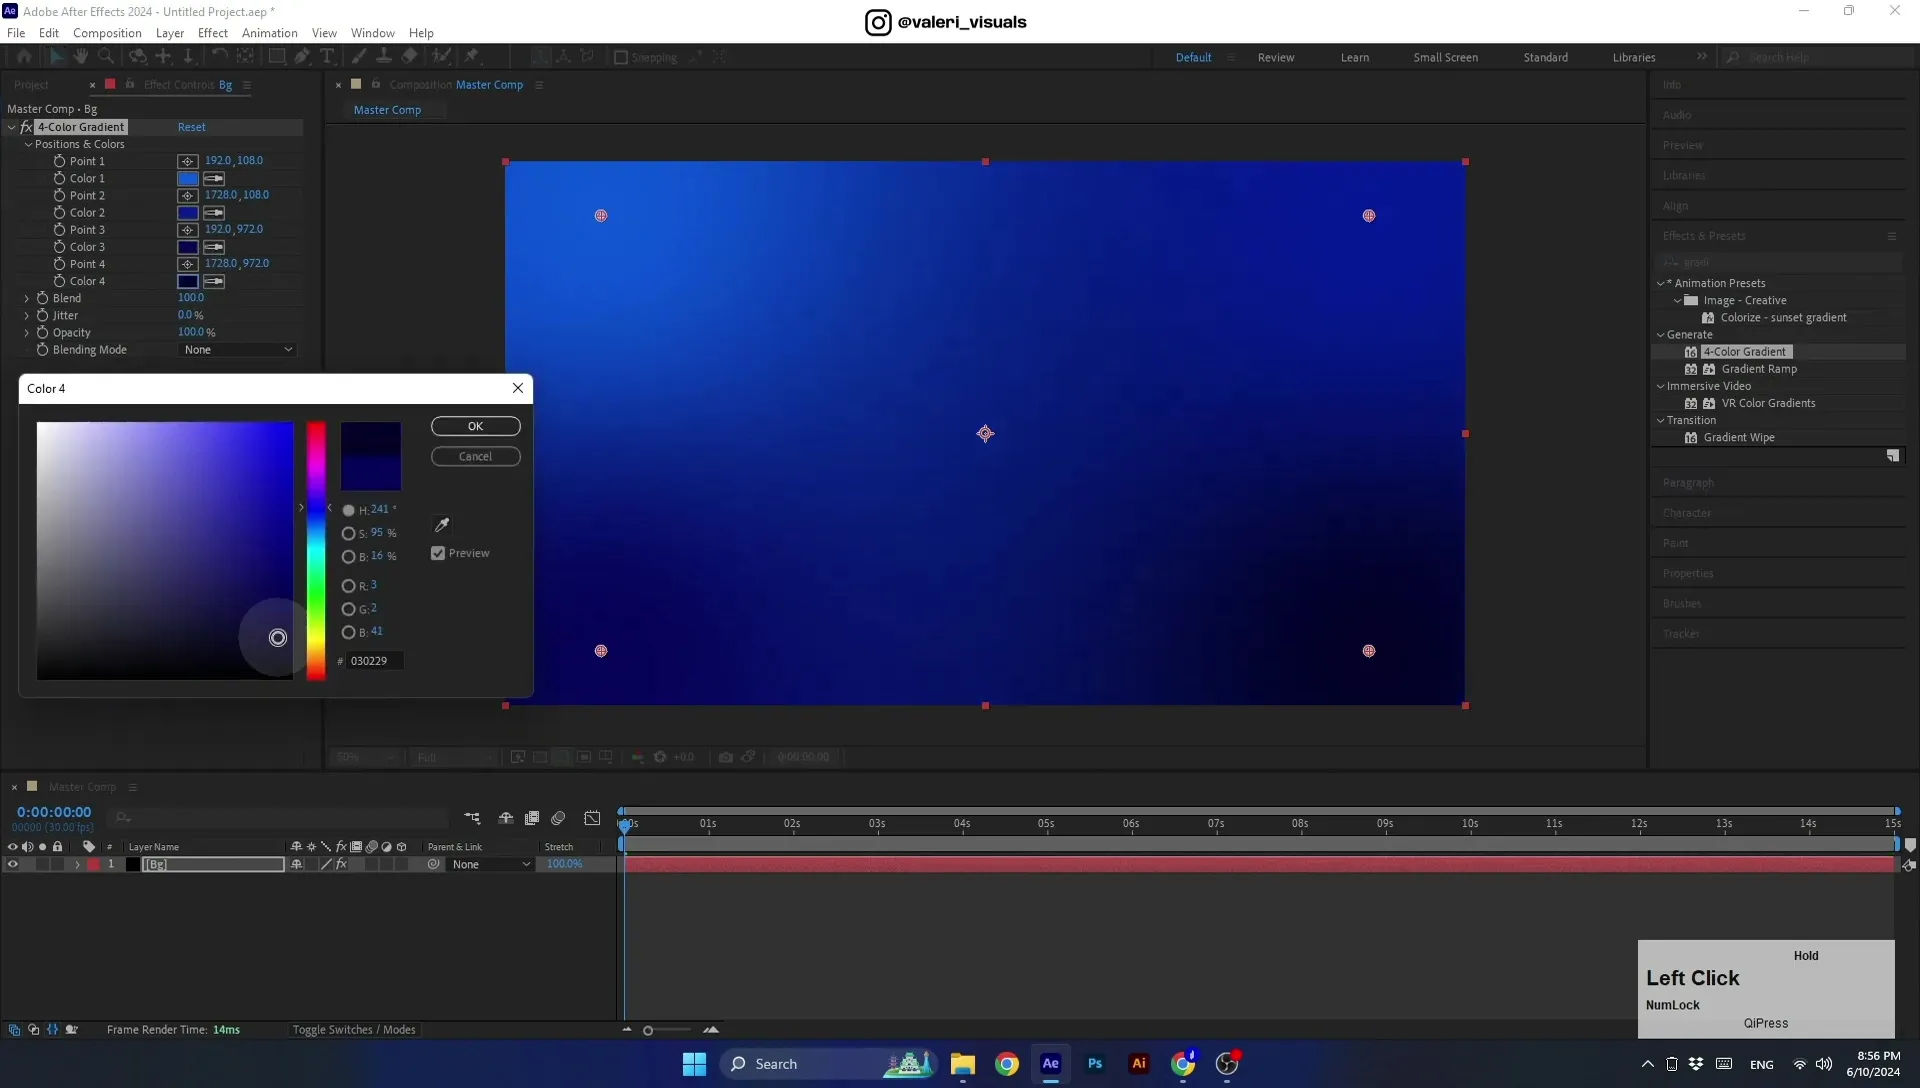Viewport: 1920px width, 1088px height.
Task: Click the Color 1 eyedropper icon
Action: pyautogui.click(x=214, y=179)
